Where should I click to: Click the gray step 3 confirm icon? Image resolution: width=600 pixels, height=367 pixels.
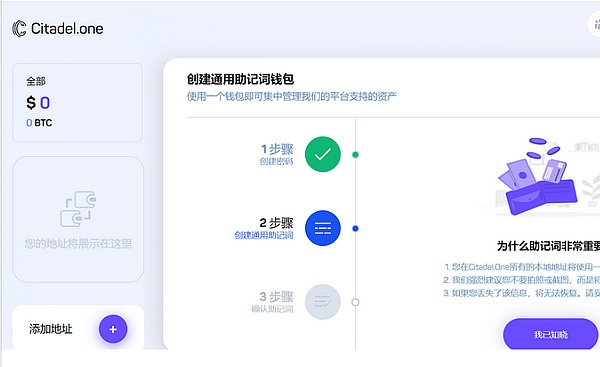click(323, 302)
